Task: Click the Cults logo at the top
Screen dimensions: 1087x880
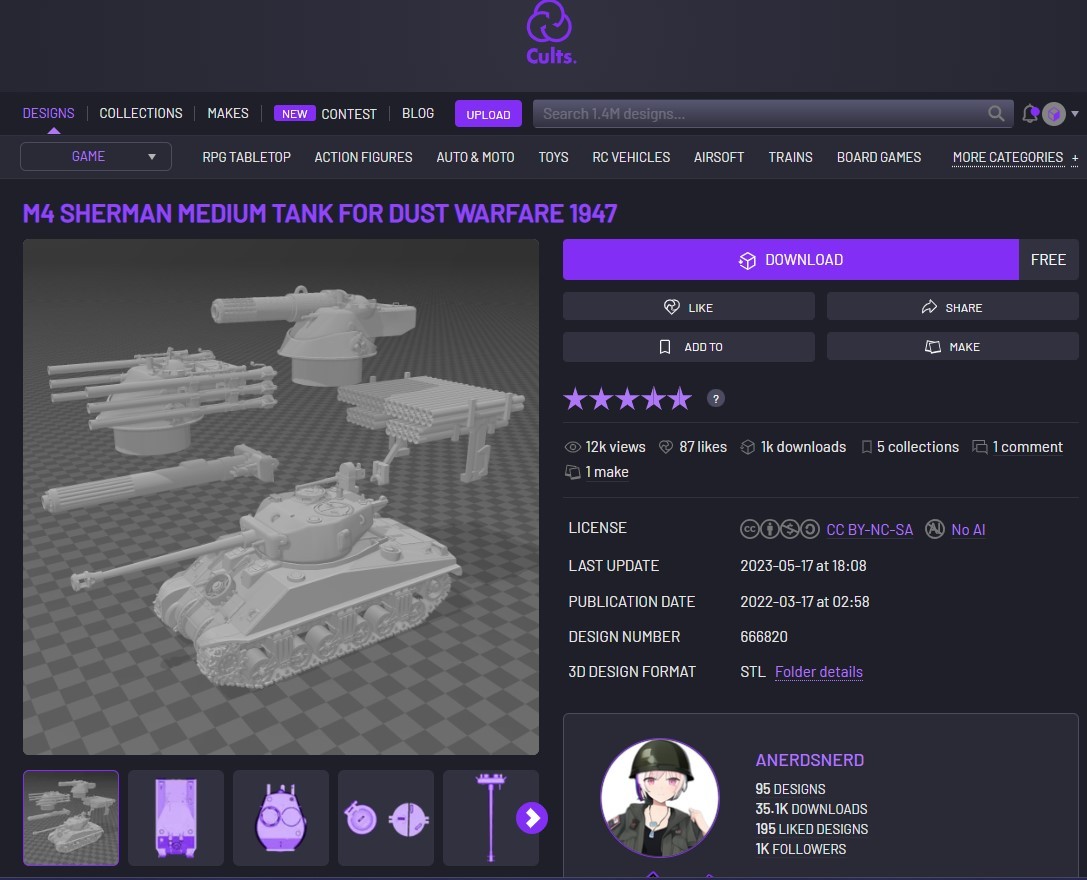Action: click(550, 33)
